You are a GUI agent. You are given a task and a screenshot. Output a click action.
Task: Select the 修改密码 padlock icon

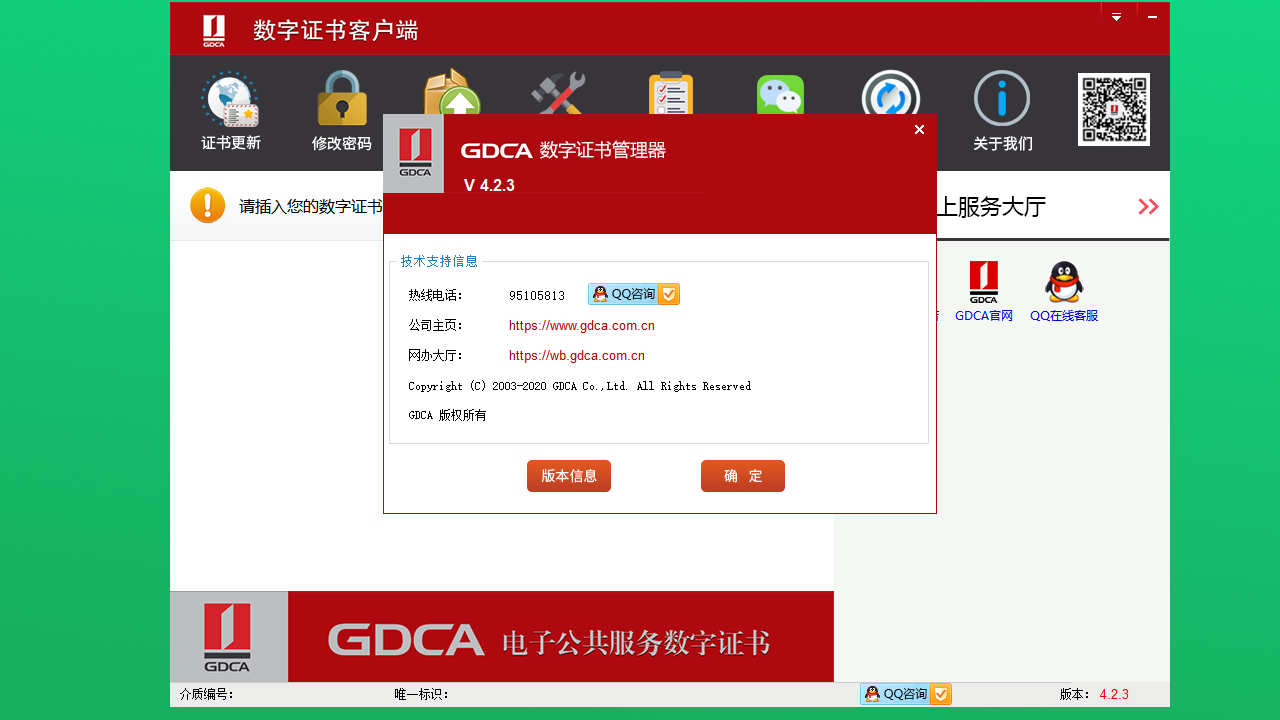tap(341, 95)
